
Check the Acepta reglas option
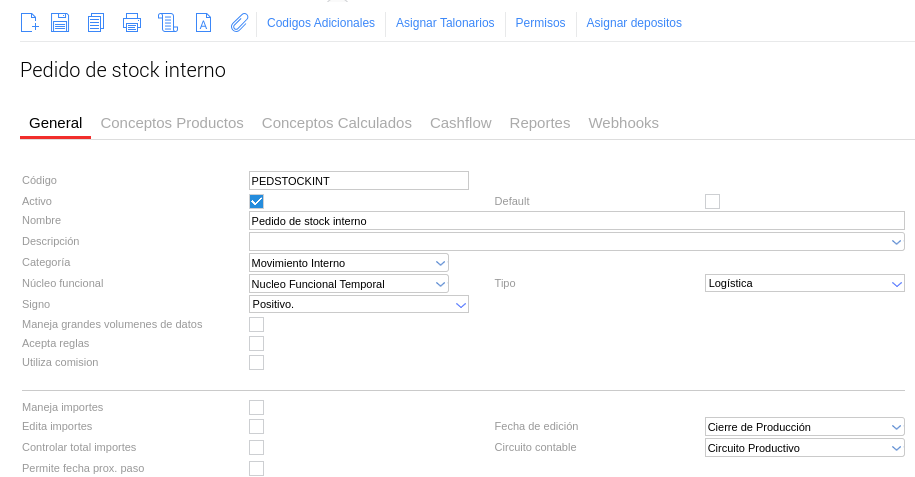256,343
